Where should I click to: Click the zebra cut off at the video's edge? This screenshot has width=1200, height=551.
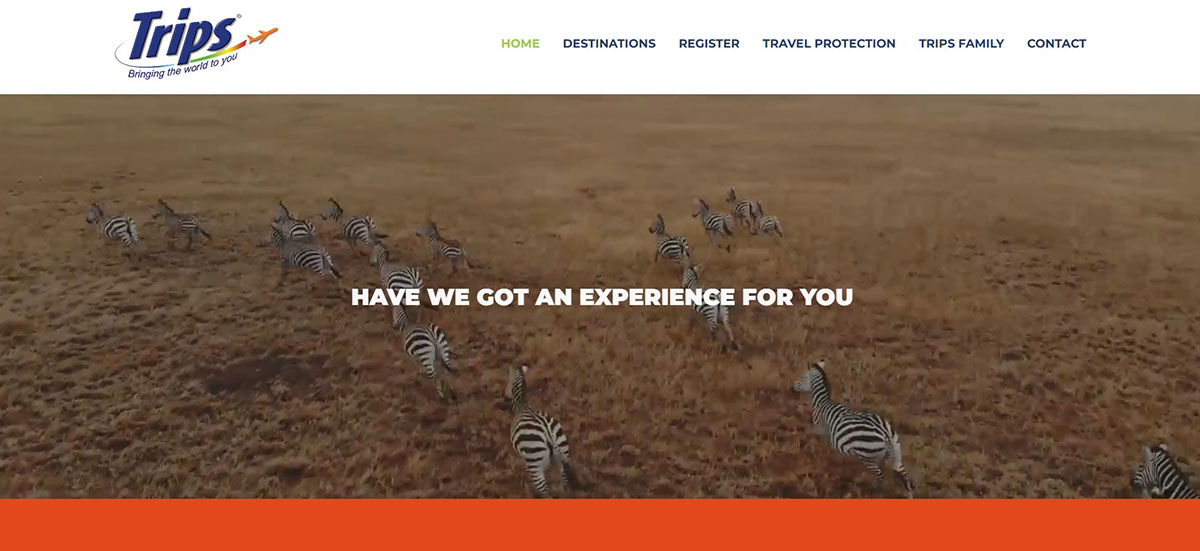click(x=1166, y=471)
